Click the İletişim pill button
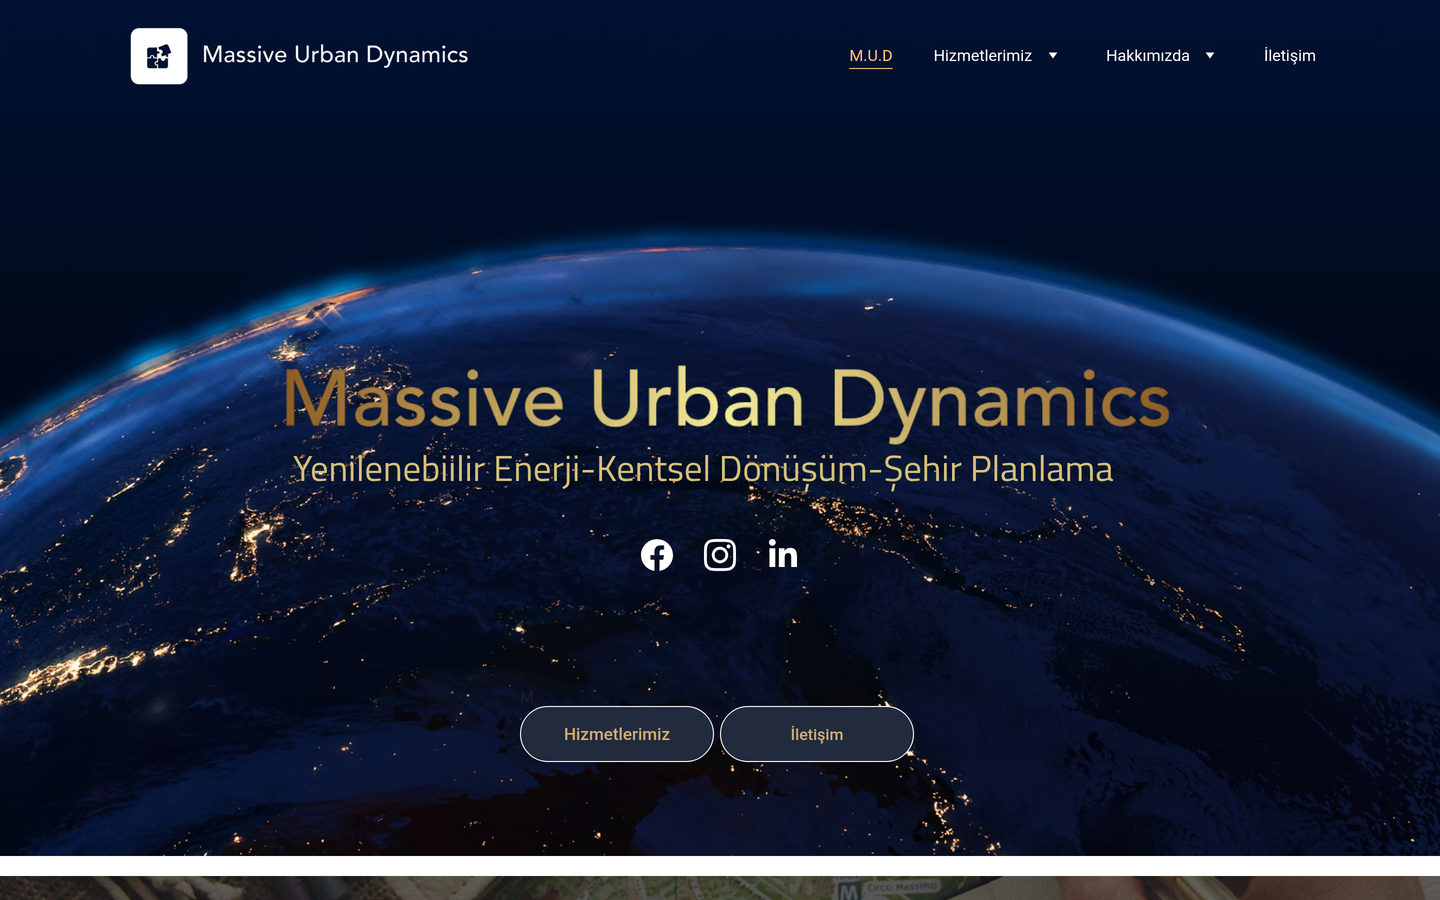Screen dimensions: 1440x900 click(817, 734)
